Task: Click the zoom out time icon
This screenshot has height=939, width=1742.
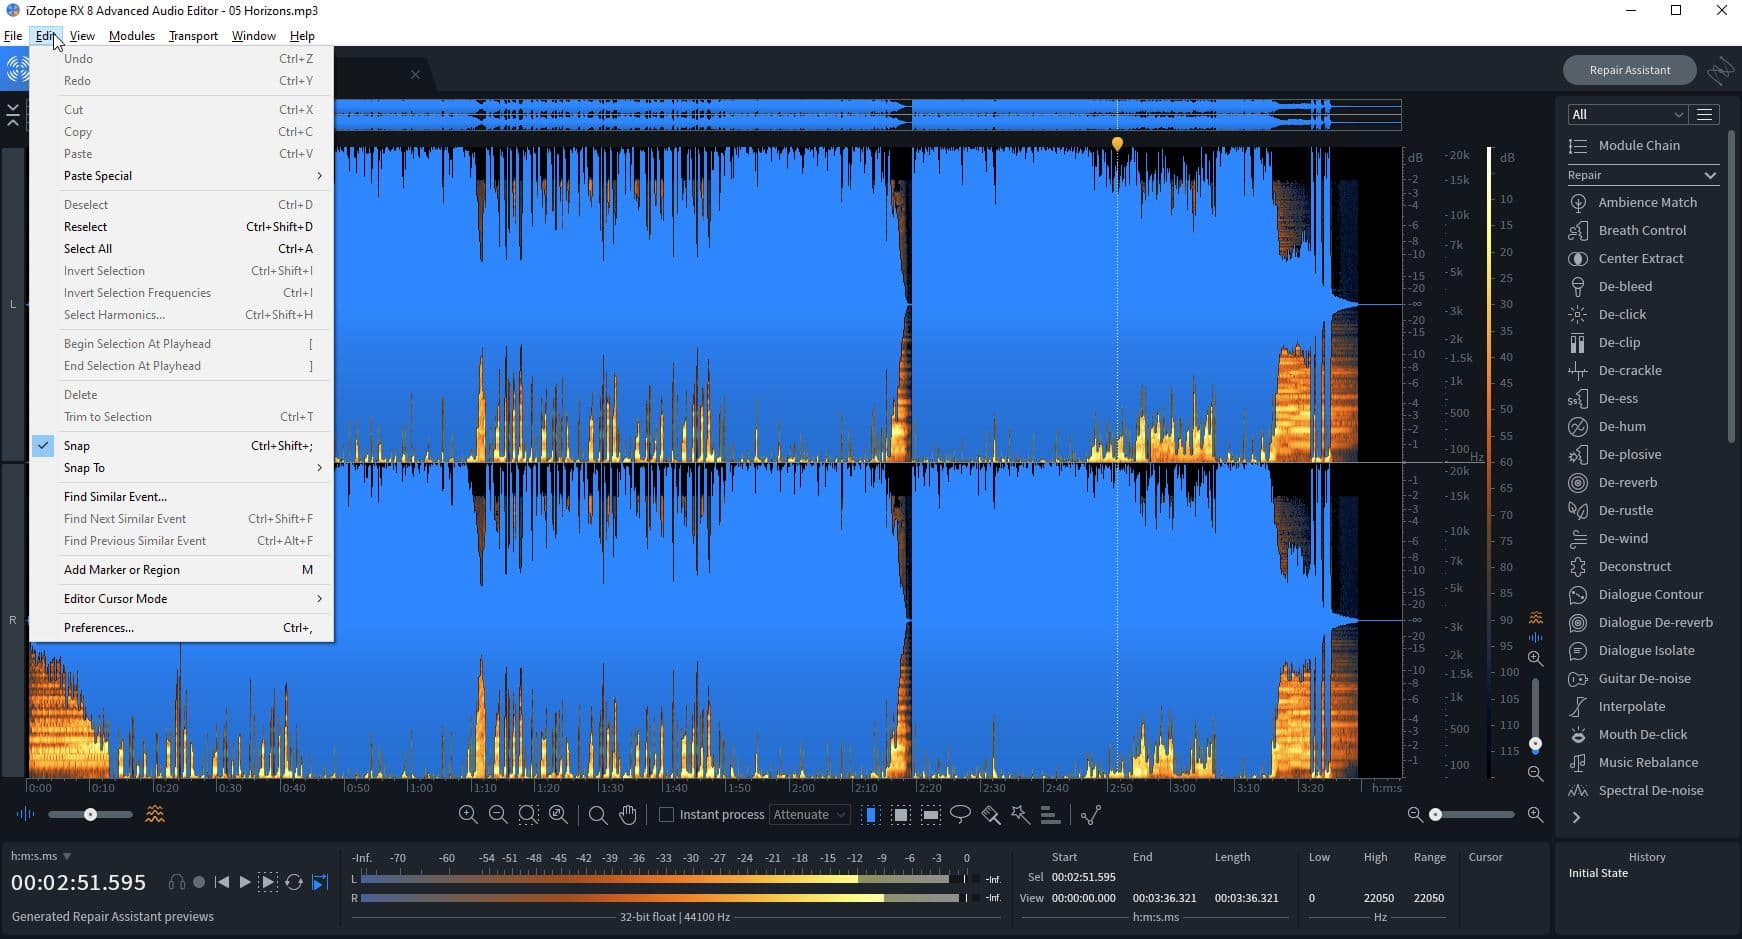Action: pos(498,815)
